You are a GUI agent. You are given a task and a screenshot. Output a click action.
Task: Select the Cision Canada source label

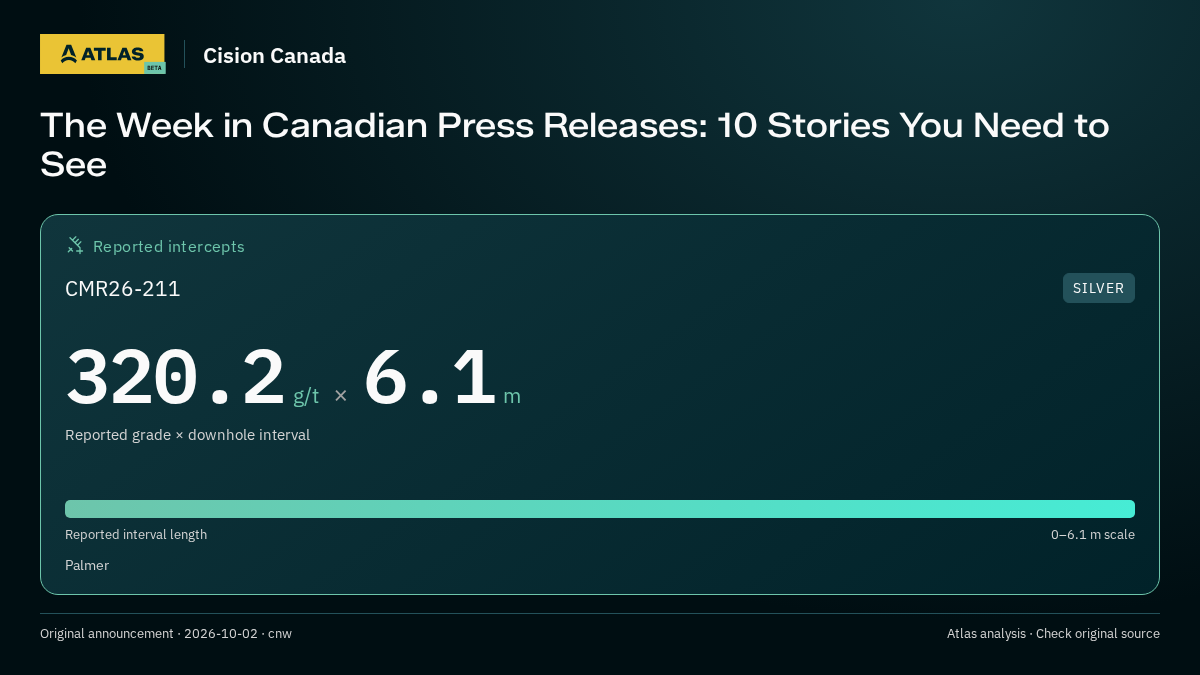tap(274, 56)
